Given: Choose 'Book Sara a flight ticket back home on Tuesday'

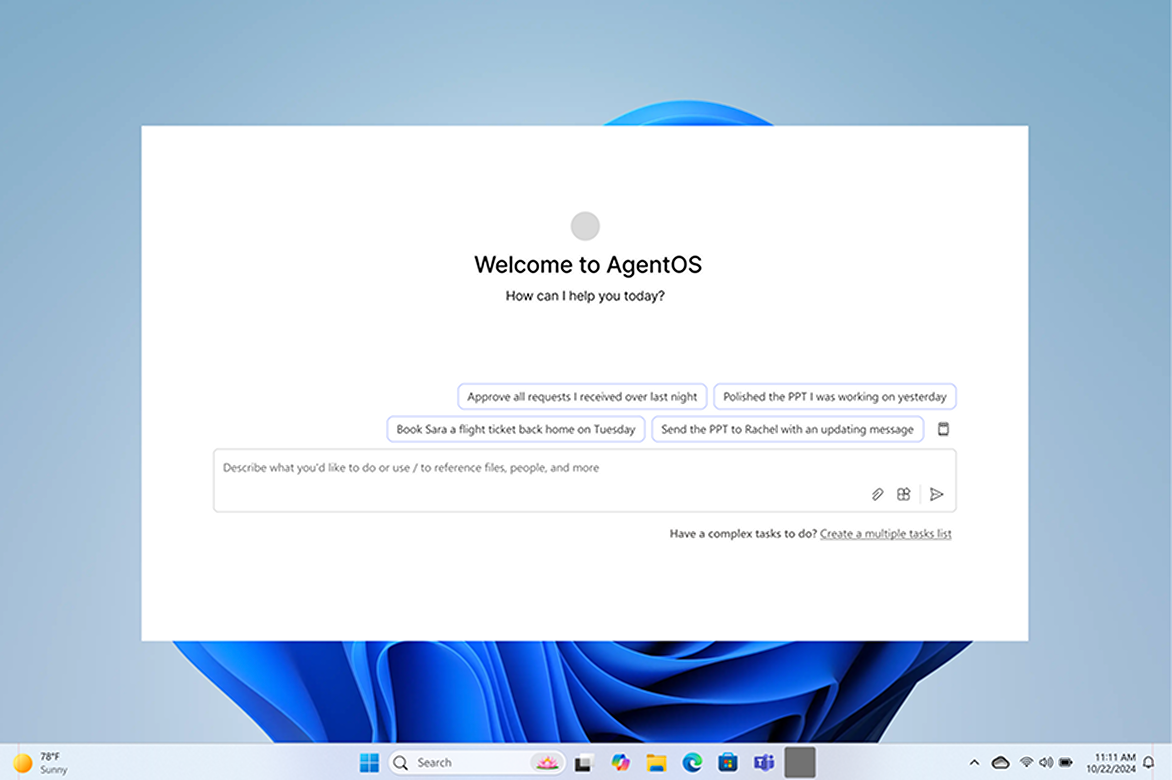Looking at the screenshot, I should pyautogui.click(x=516, y=429).
